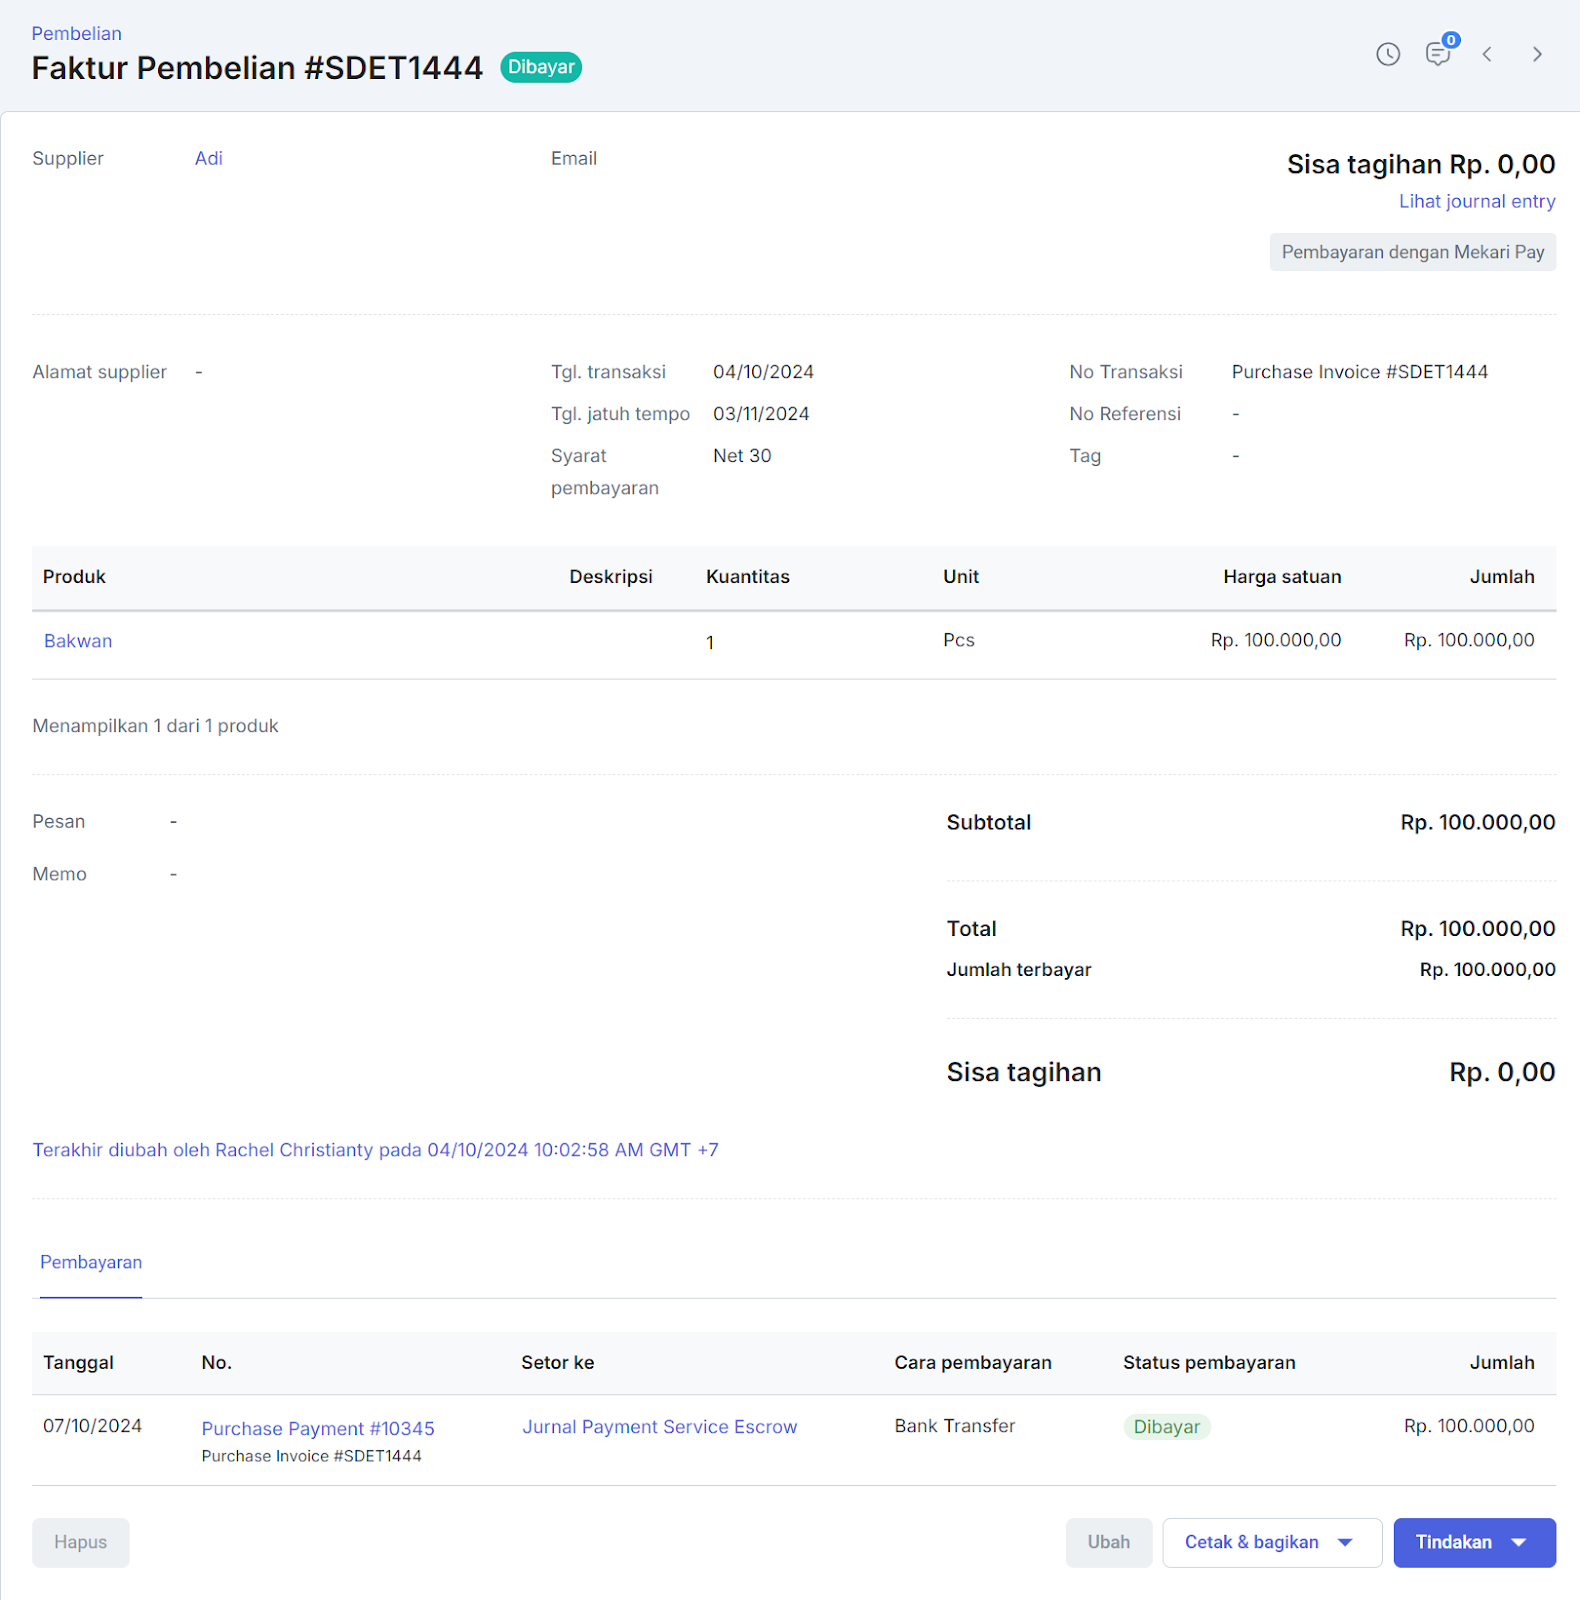Click Pembayaran dengan Mekari Pay button
Viewport: 1580px width, 1600px height.
pyautogui.click(x=1413, y=252)
